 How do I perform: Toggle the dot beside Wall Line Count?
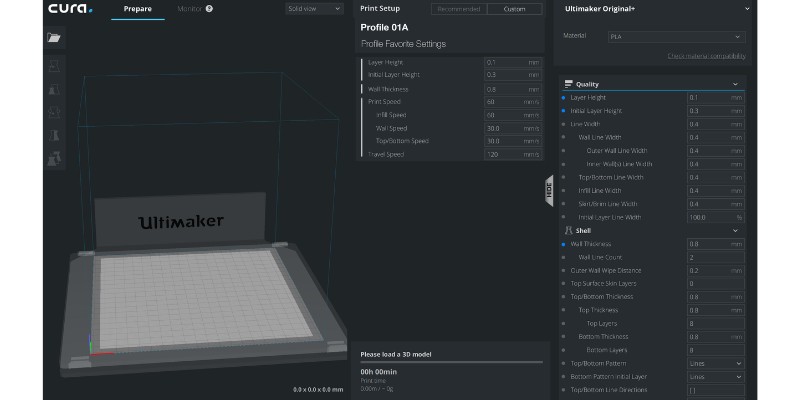pyautogui.click(x=563, y=257)
